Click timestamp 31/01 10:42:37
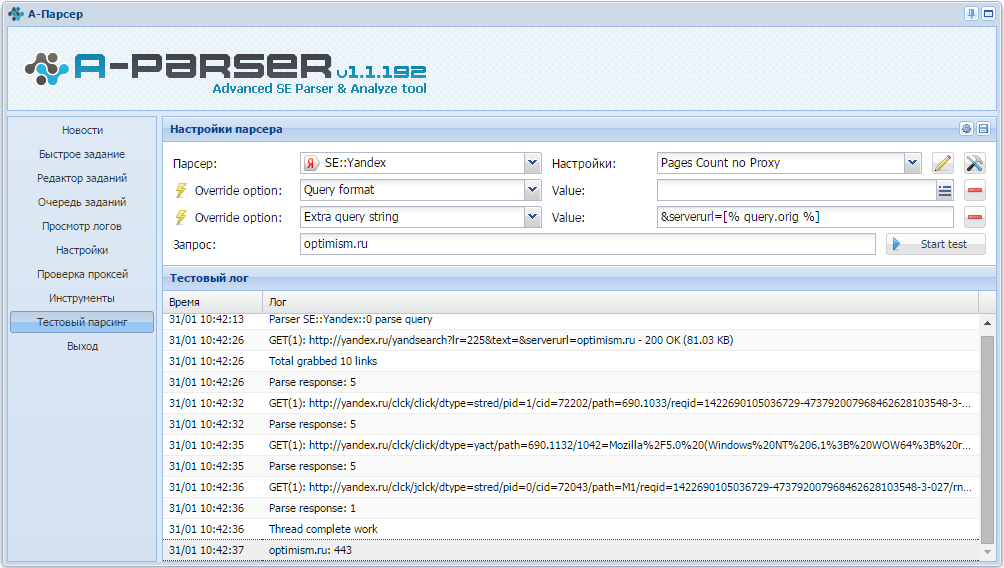 206,550
